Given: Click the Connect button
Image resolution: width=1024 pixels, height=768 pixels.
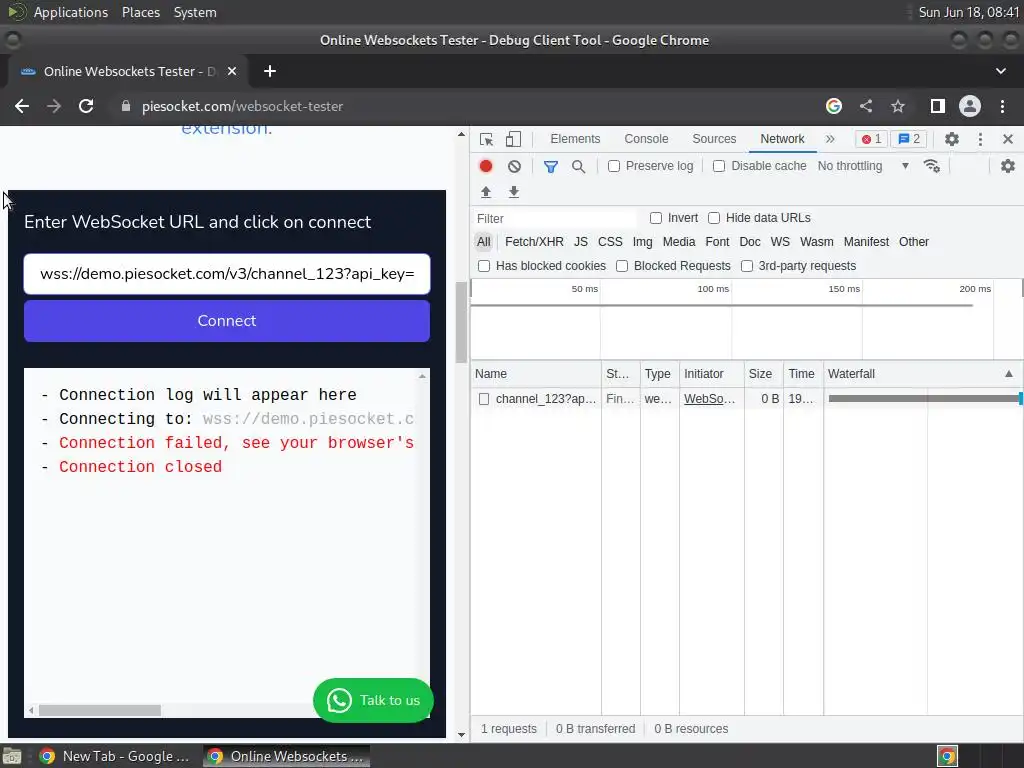Looking at the screenshot, I should (227, 321).
